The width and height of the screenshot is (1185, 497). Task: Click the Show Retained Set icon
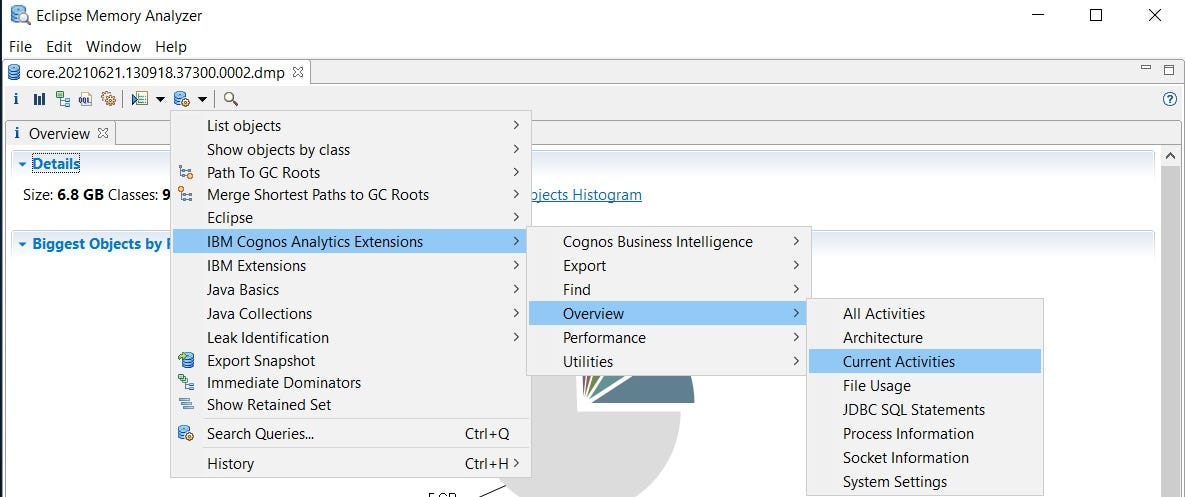tap(186, 404)
